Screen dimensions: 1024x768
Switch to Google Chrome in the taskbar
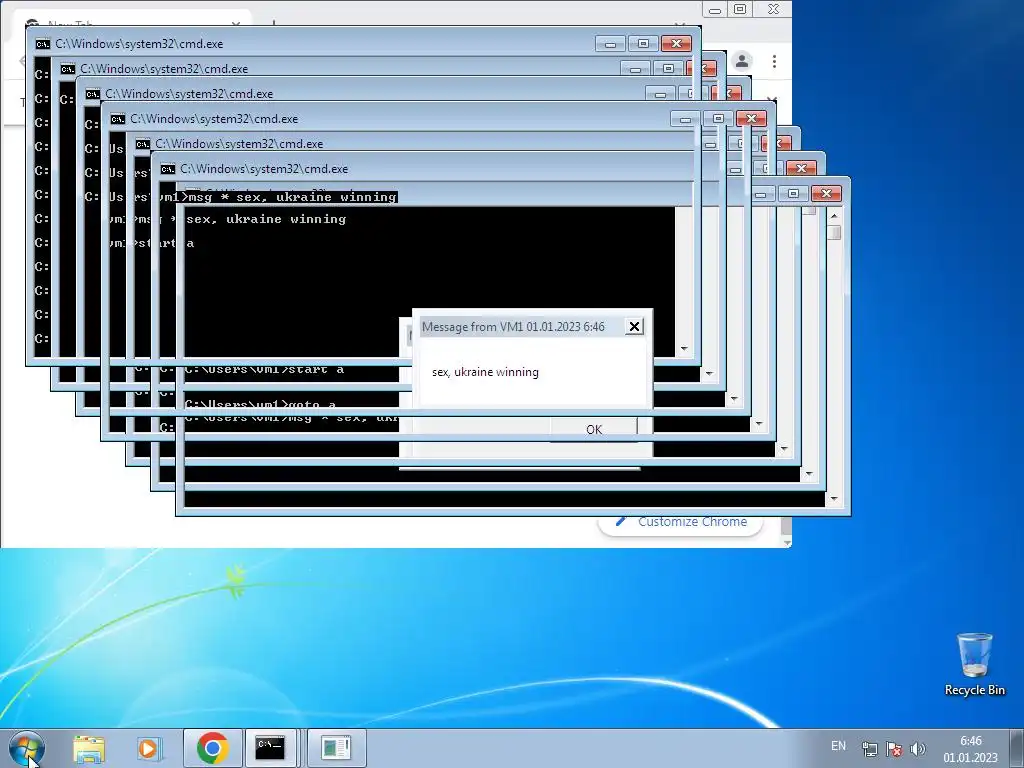[x=212, y=748]
